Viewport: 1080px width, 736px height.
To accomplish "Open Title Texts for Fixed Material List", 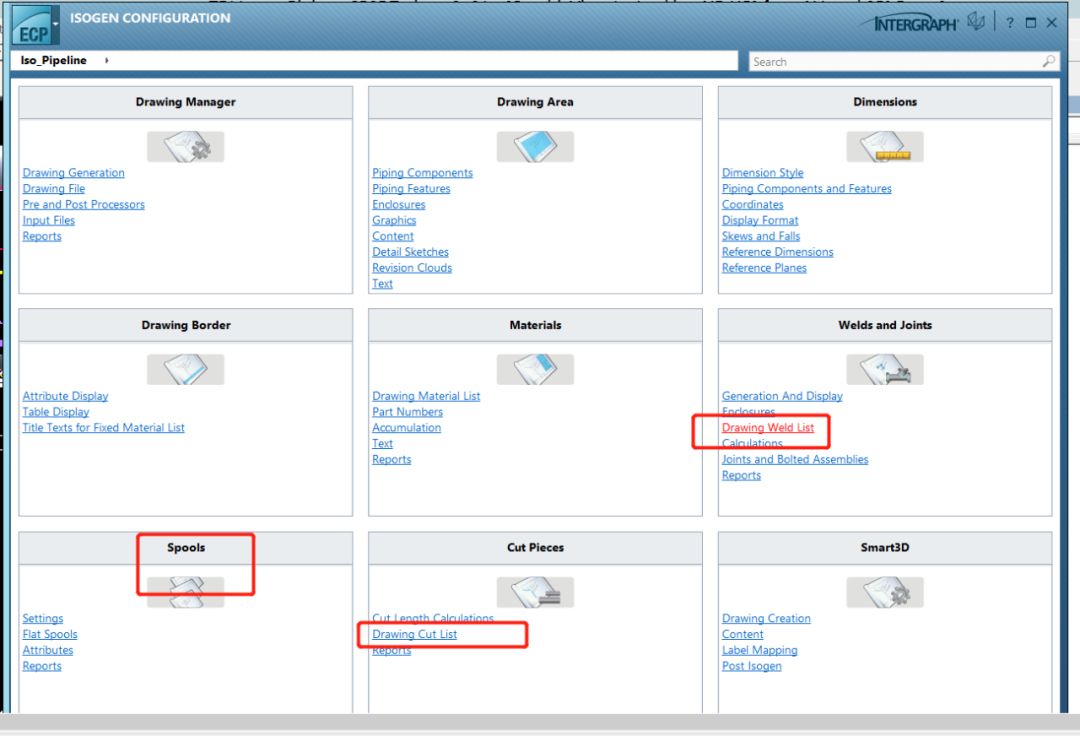I will point(103,428).
